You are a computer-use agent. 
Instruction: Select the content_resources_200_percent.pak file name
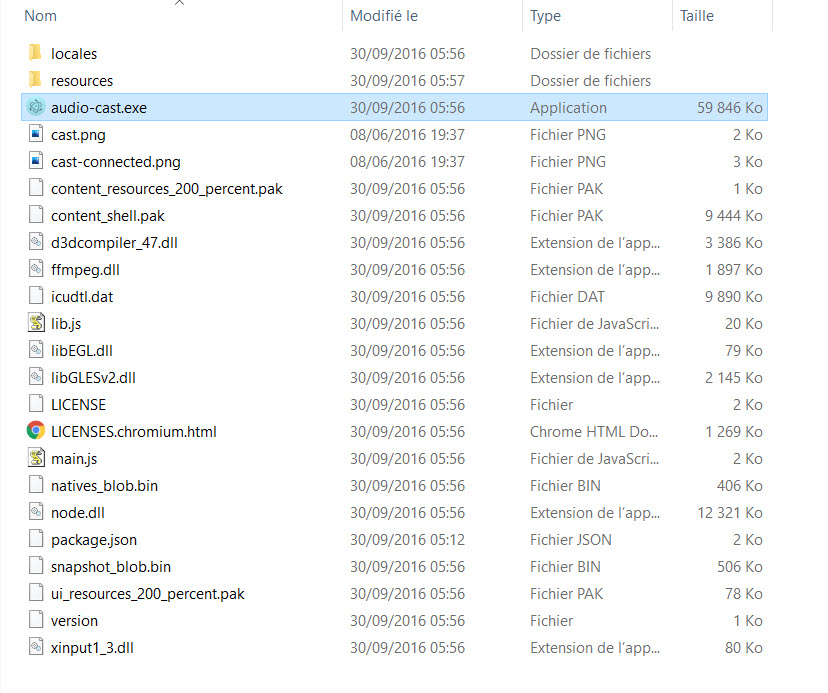pos(166,189)
